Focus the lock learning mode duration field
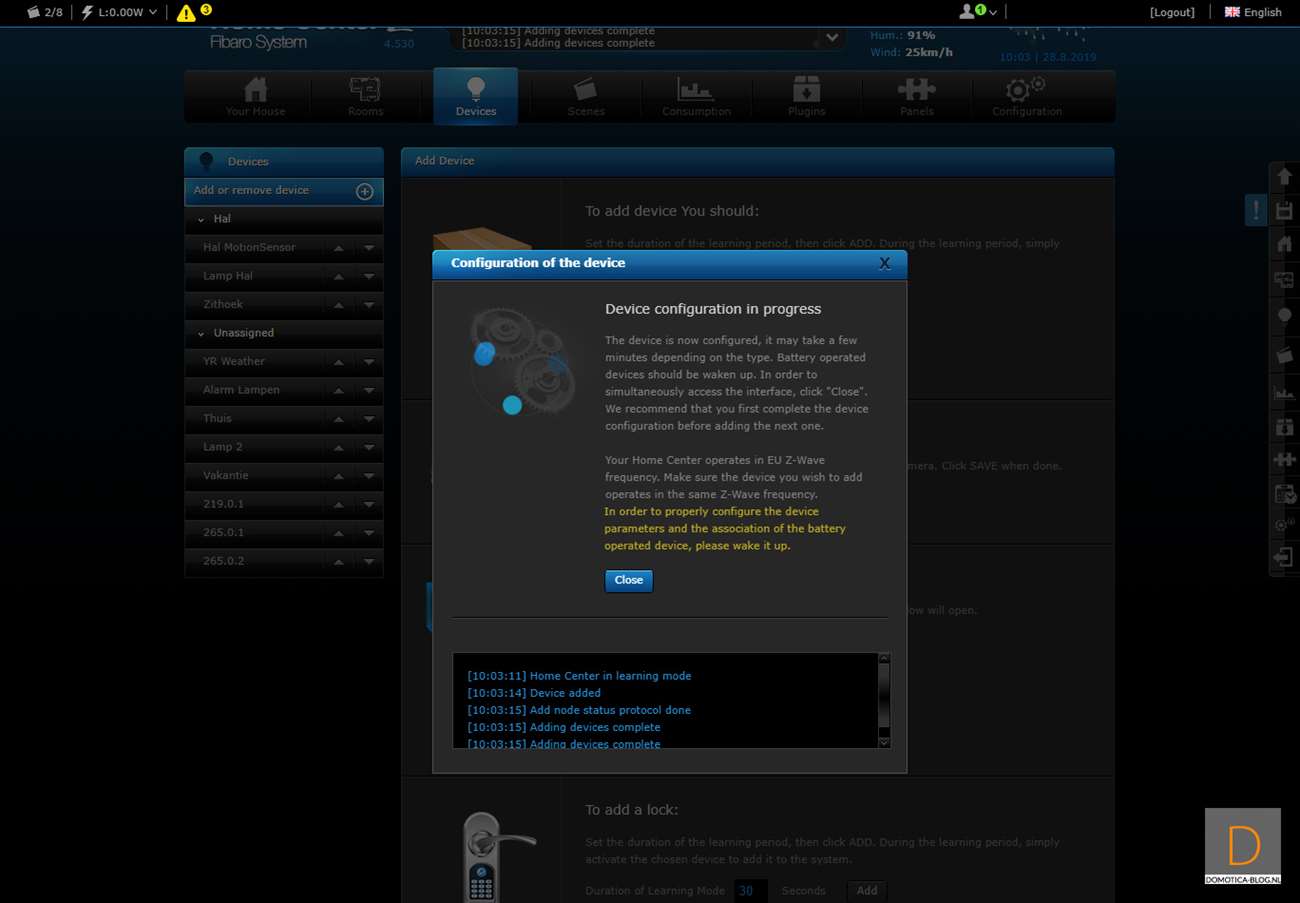This screenshot has width=1300, height=903. 751,891
